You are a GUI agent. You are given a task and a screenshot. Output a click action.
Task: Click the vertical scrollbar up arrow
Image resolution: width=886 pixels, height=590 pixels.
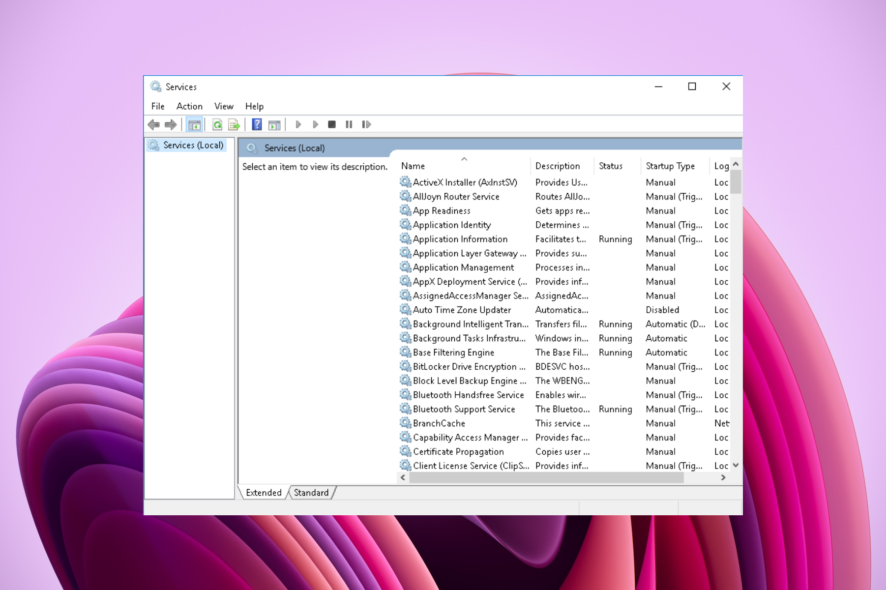736,164
